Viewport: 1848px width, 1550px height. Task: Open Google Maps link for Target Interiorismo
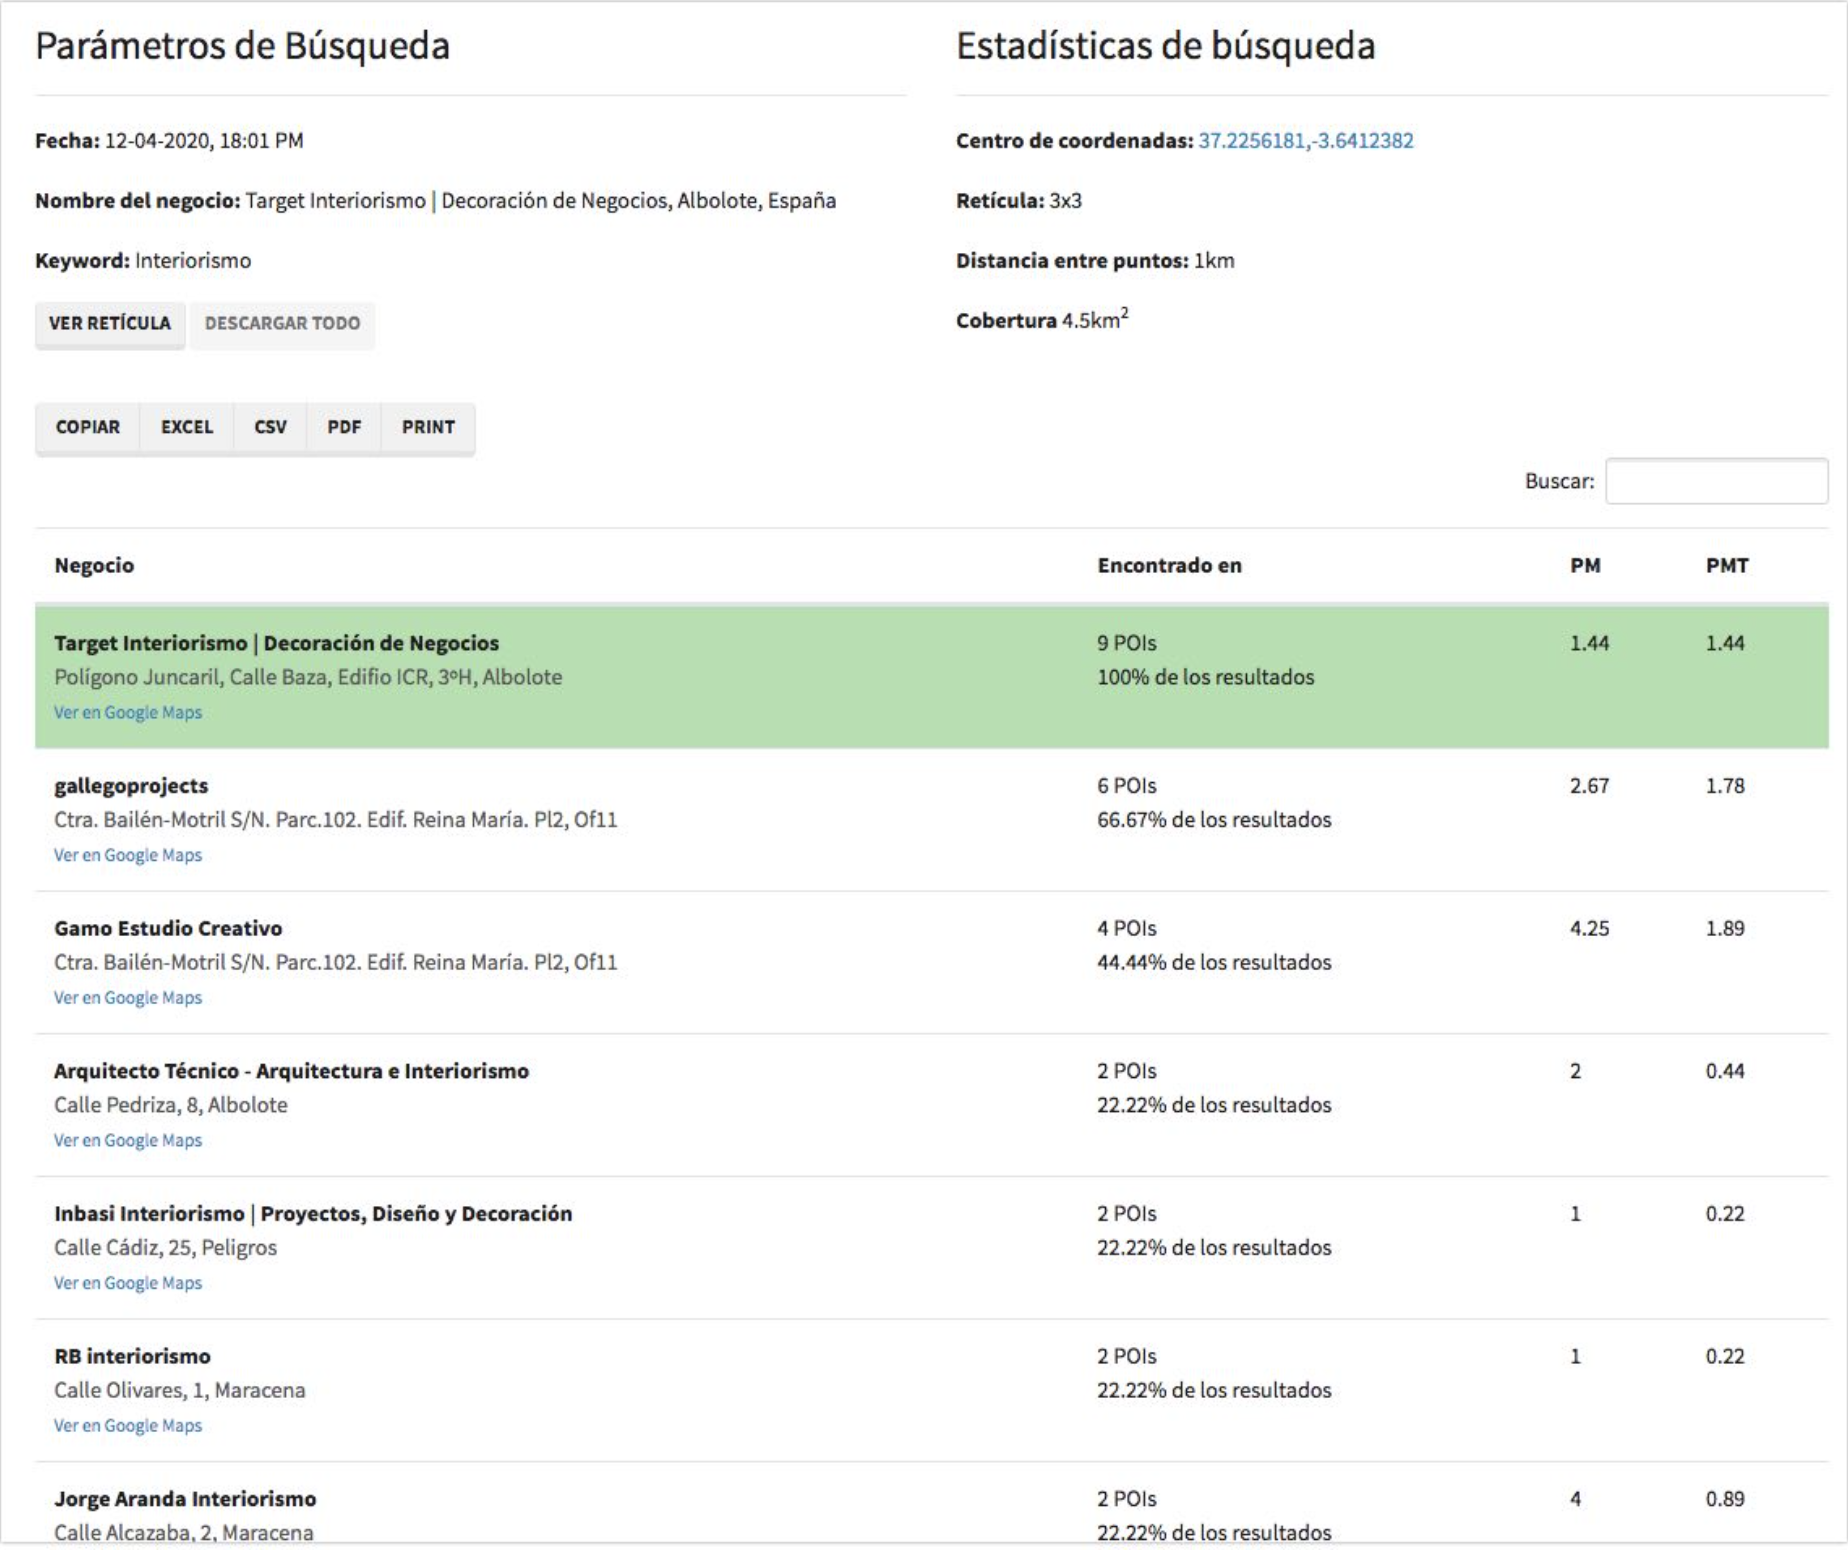128,713
